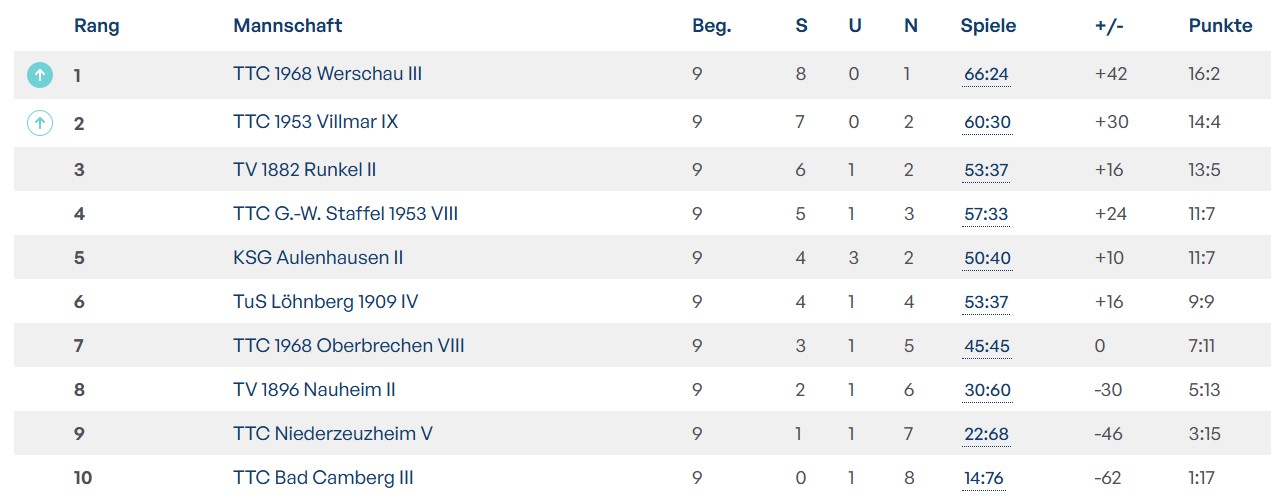This screenshot has height=502, width=1271.
Task: Click the Rang column header
Action: tap(96, 26)
